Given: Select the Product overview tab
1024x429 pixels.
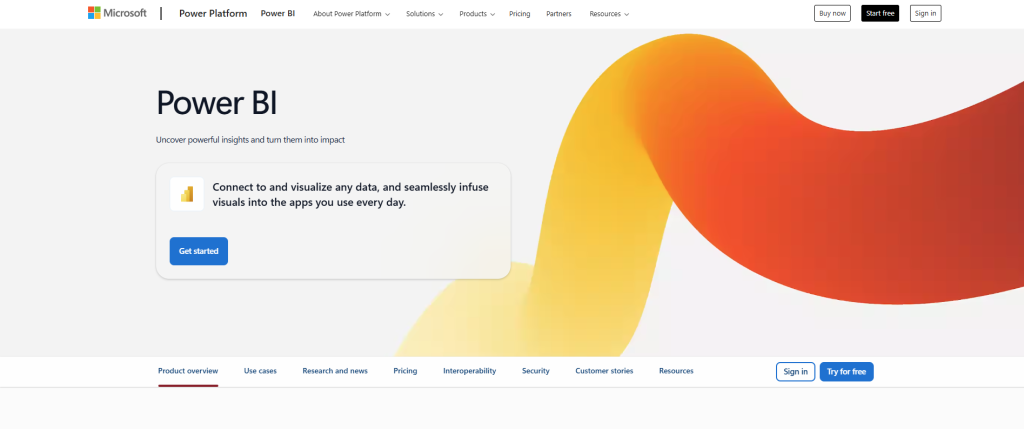Looking at the screenshot, I should (188, 371).
